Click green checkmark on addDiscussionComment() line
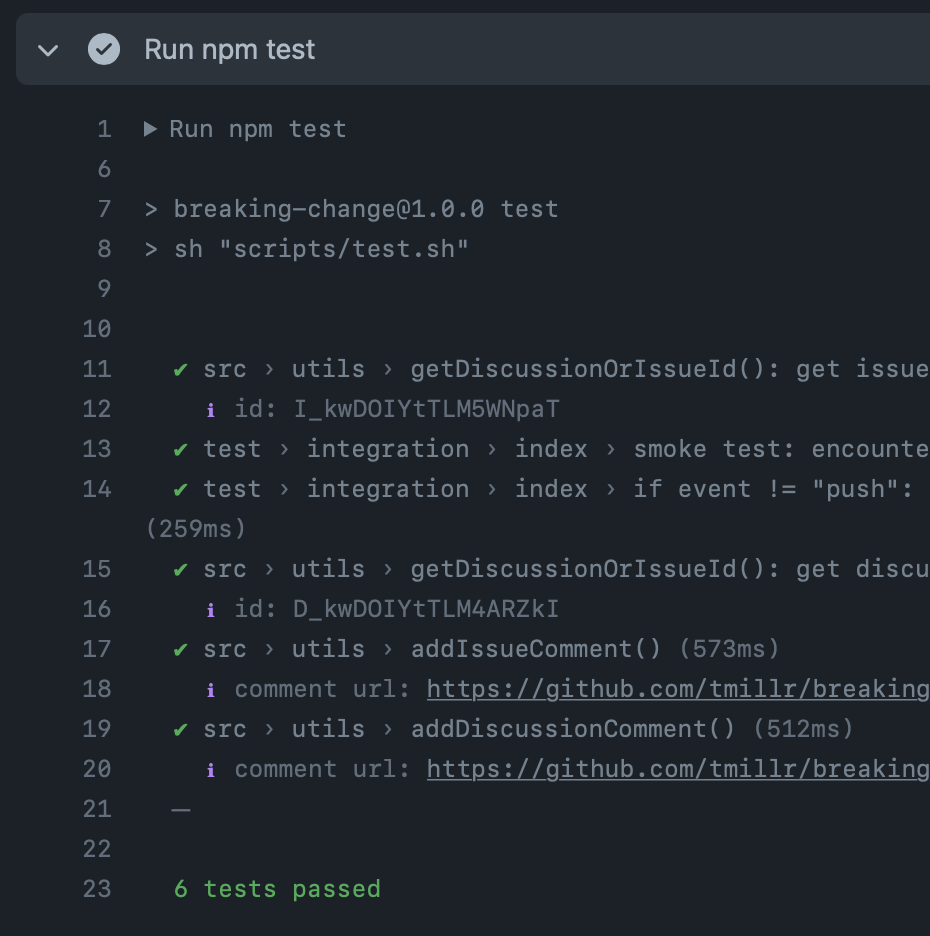This screenshot has height=936, width=930. click(180, 730)
